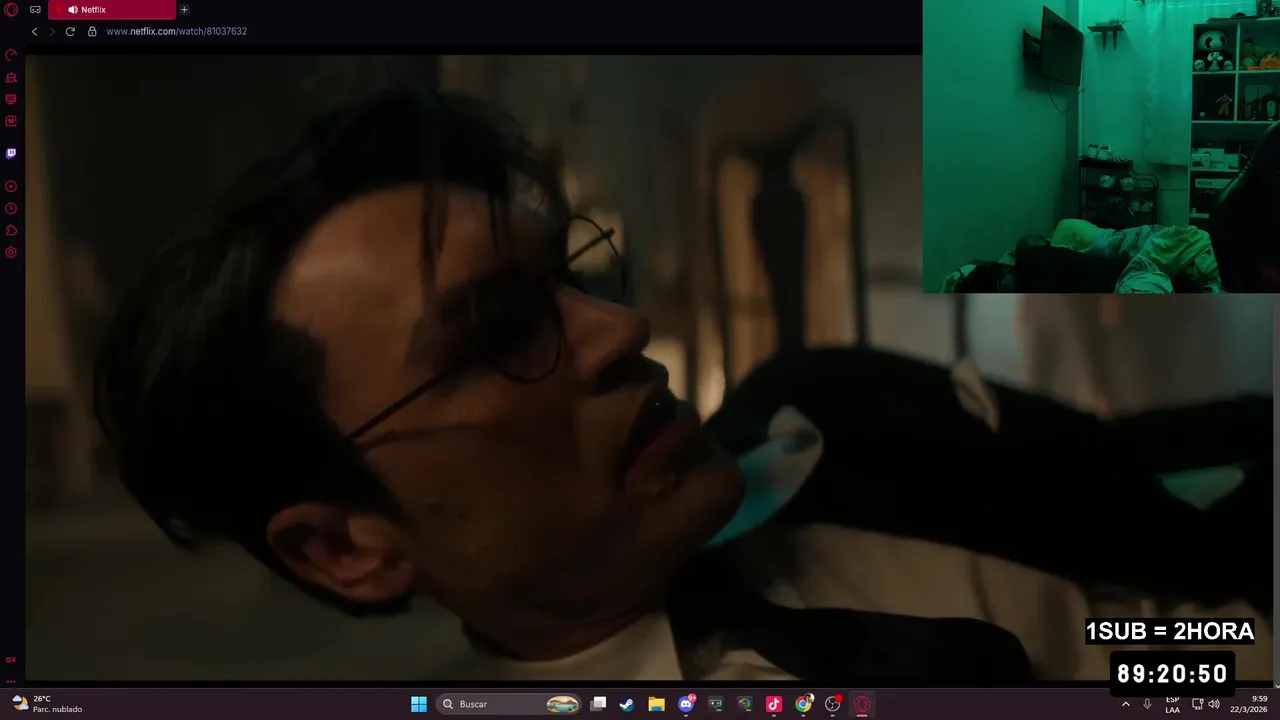Image resolution: width=1280 pixels, height=720 pixels.
Task: Go back to previous page
Action: point(34,31)
